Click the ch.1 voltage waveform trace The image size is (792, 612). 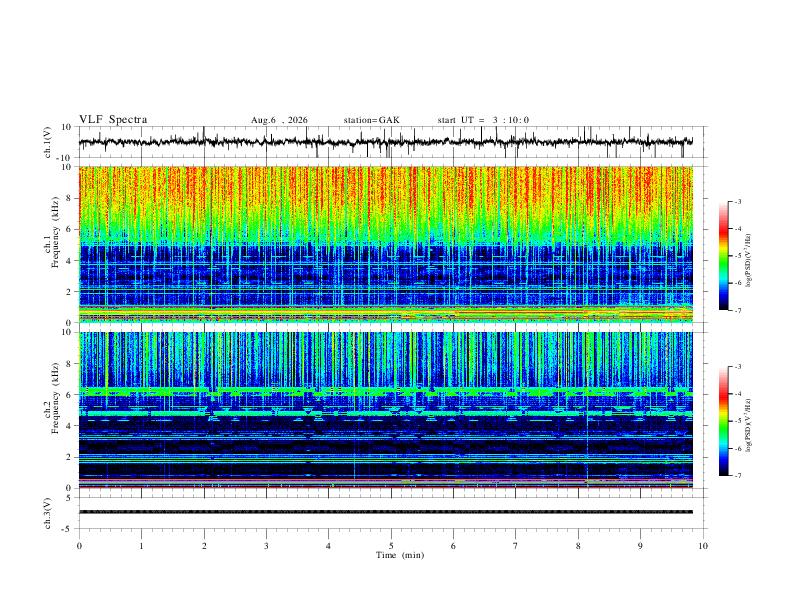(x=386, y=142)
